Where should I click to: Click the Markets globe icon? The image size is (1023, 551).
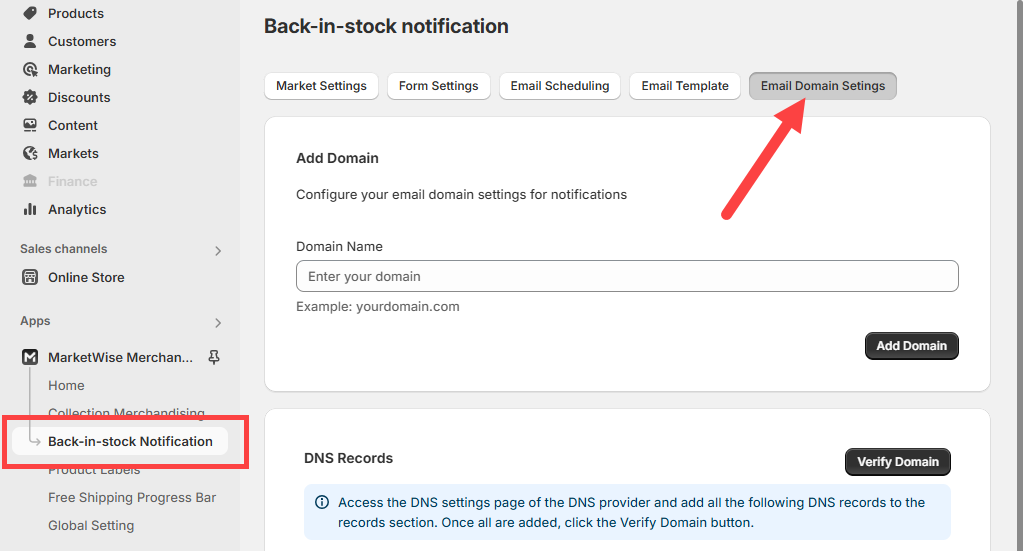30,153
